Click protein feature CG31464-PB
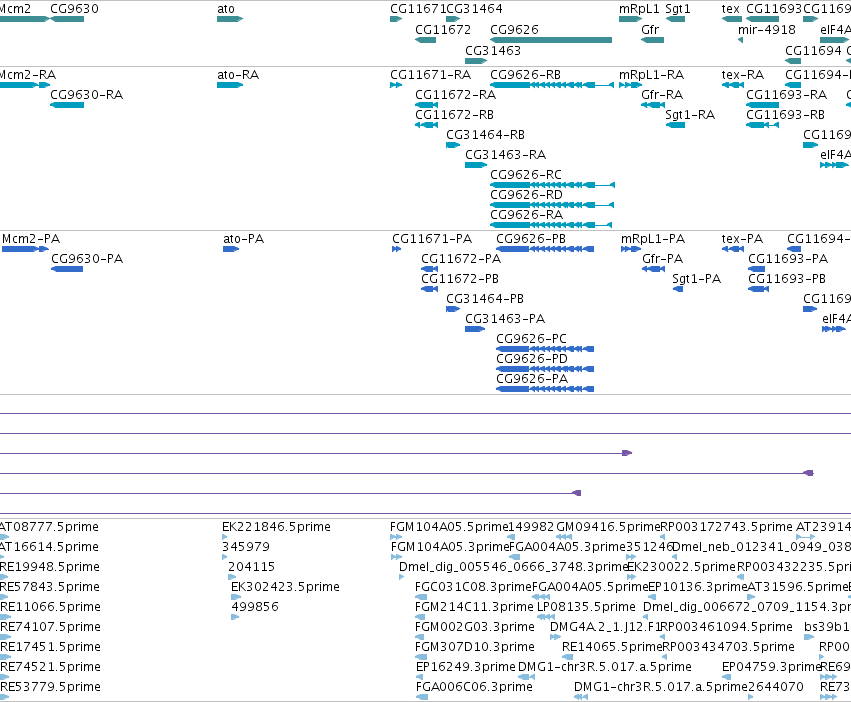 pyautogui.click(x=453, y=309)
